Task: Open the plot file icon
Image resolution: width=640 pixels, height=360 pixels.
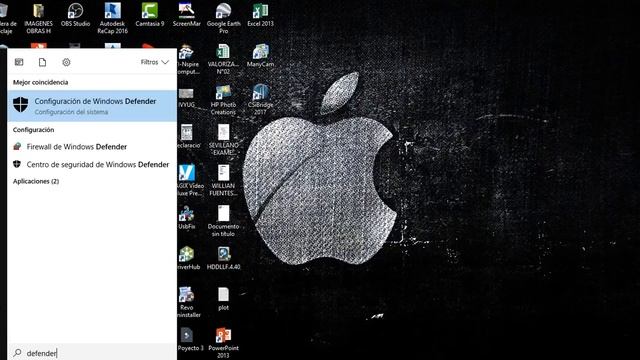Action: click(223, 298)
